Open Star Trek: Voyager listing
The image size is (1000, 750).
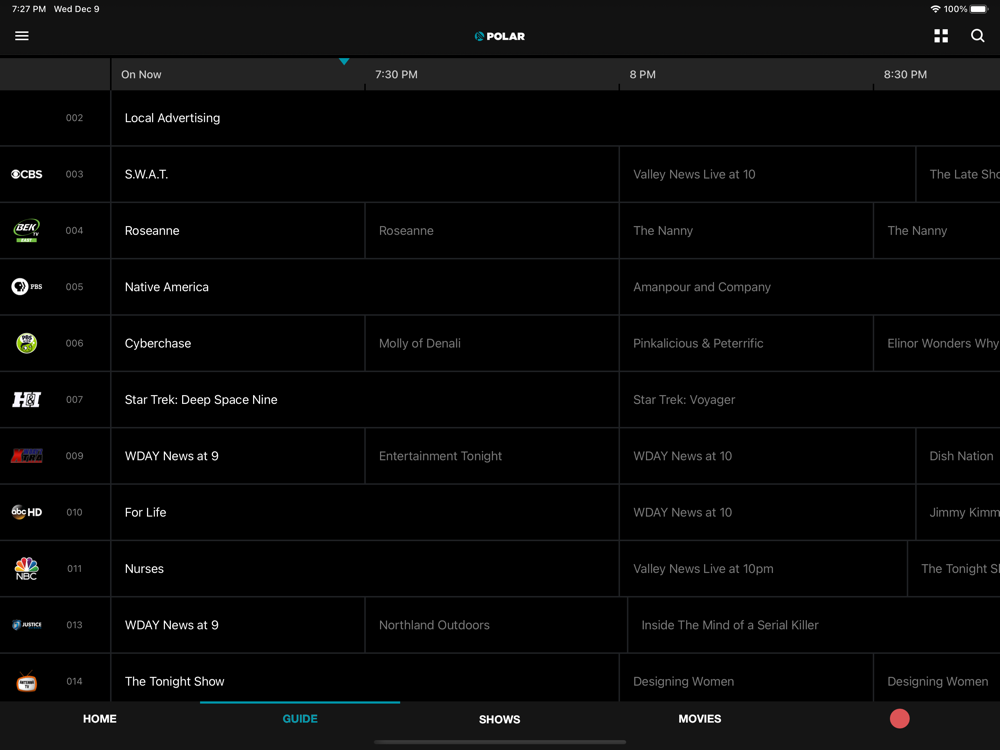click(810, 399)
